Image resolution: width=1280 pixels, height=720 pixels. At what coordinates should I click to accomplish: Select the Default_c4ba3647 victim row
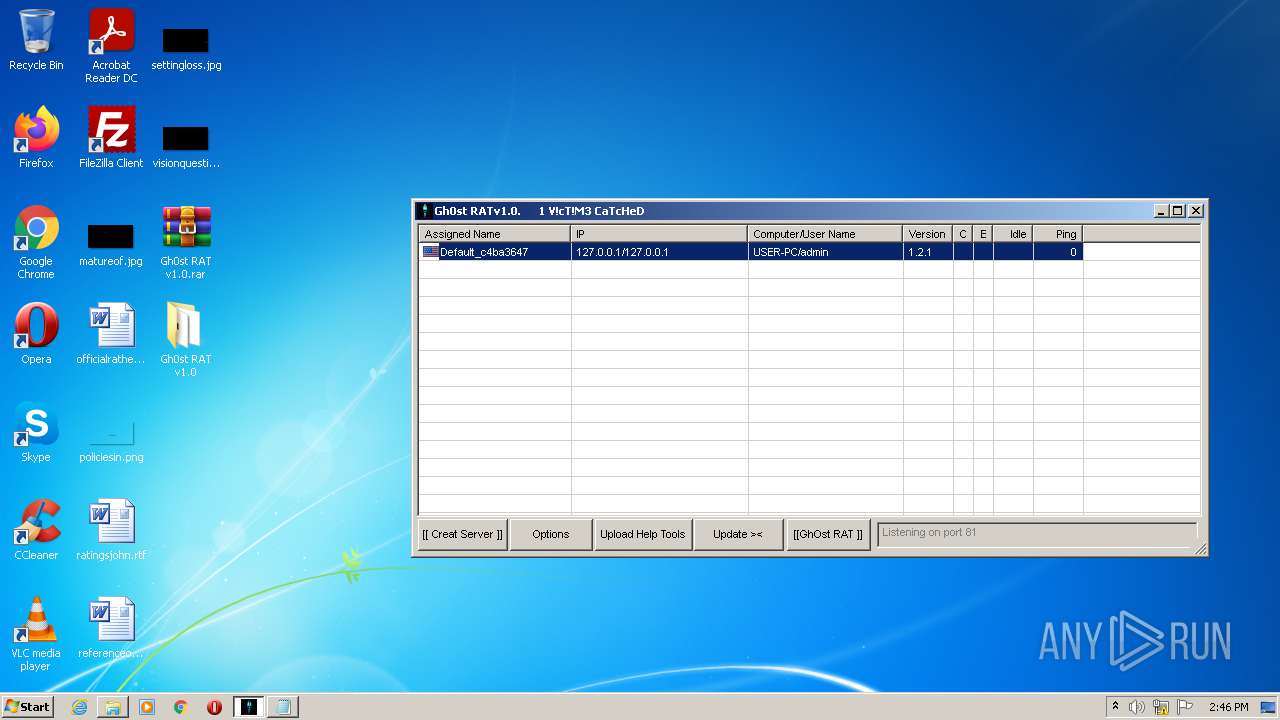click(x=750, y=252)
